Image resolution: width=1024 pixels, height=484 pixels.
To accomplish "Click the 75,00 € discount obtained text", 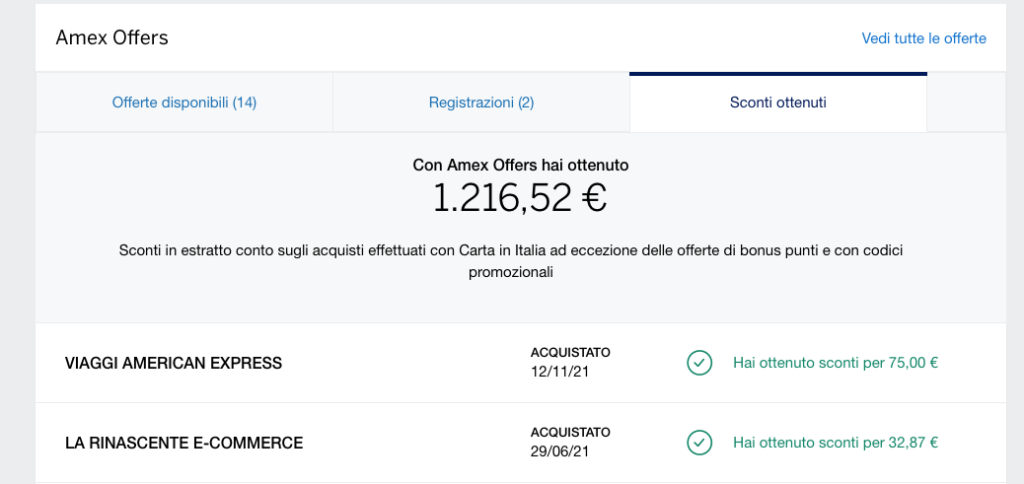I will point(835,363).
